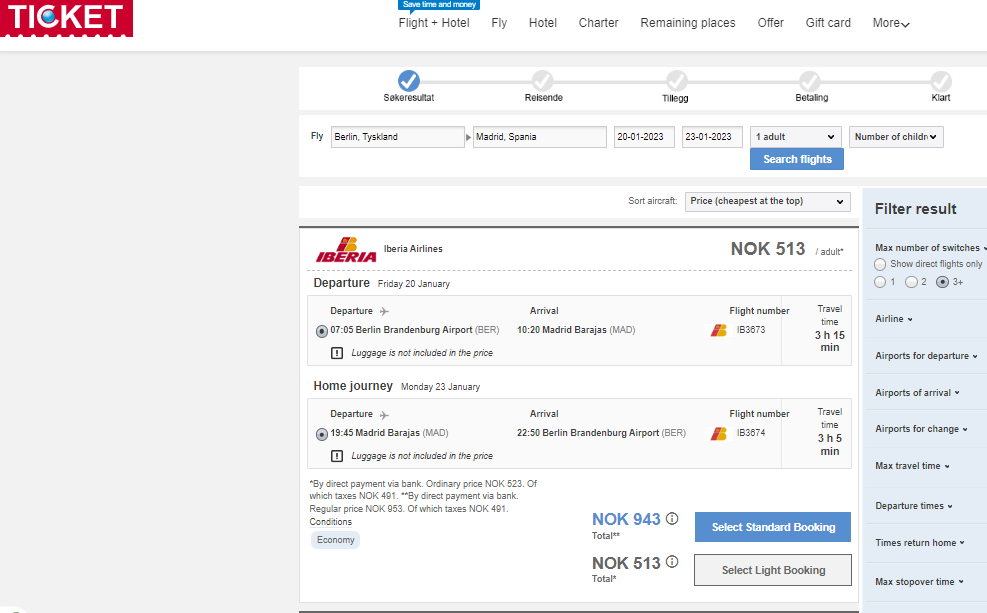The width and height of the screenshot is (987, 613).
Task: Click 'Save time and money' badge
Action: click(439, 5)
